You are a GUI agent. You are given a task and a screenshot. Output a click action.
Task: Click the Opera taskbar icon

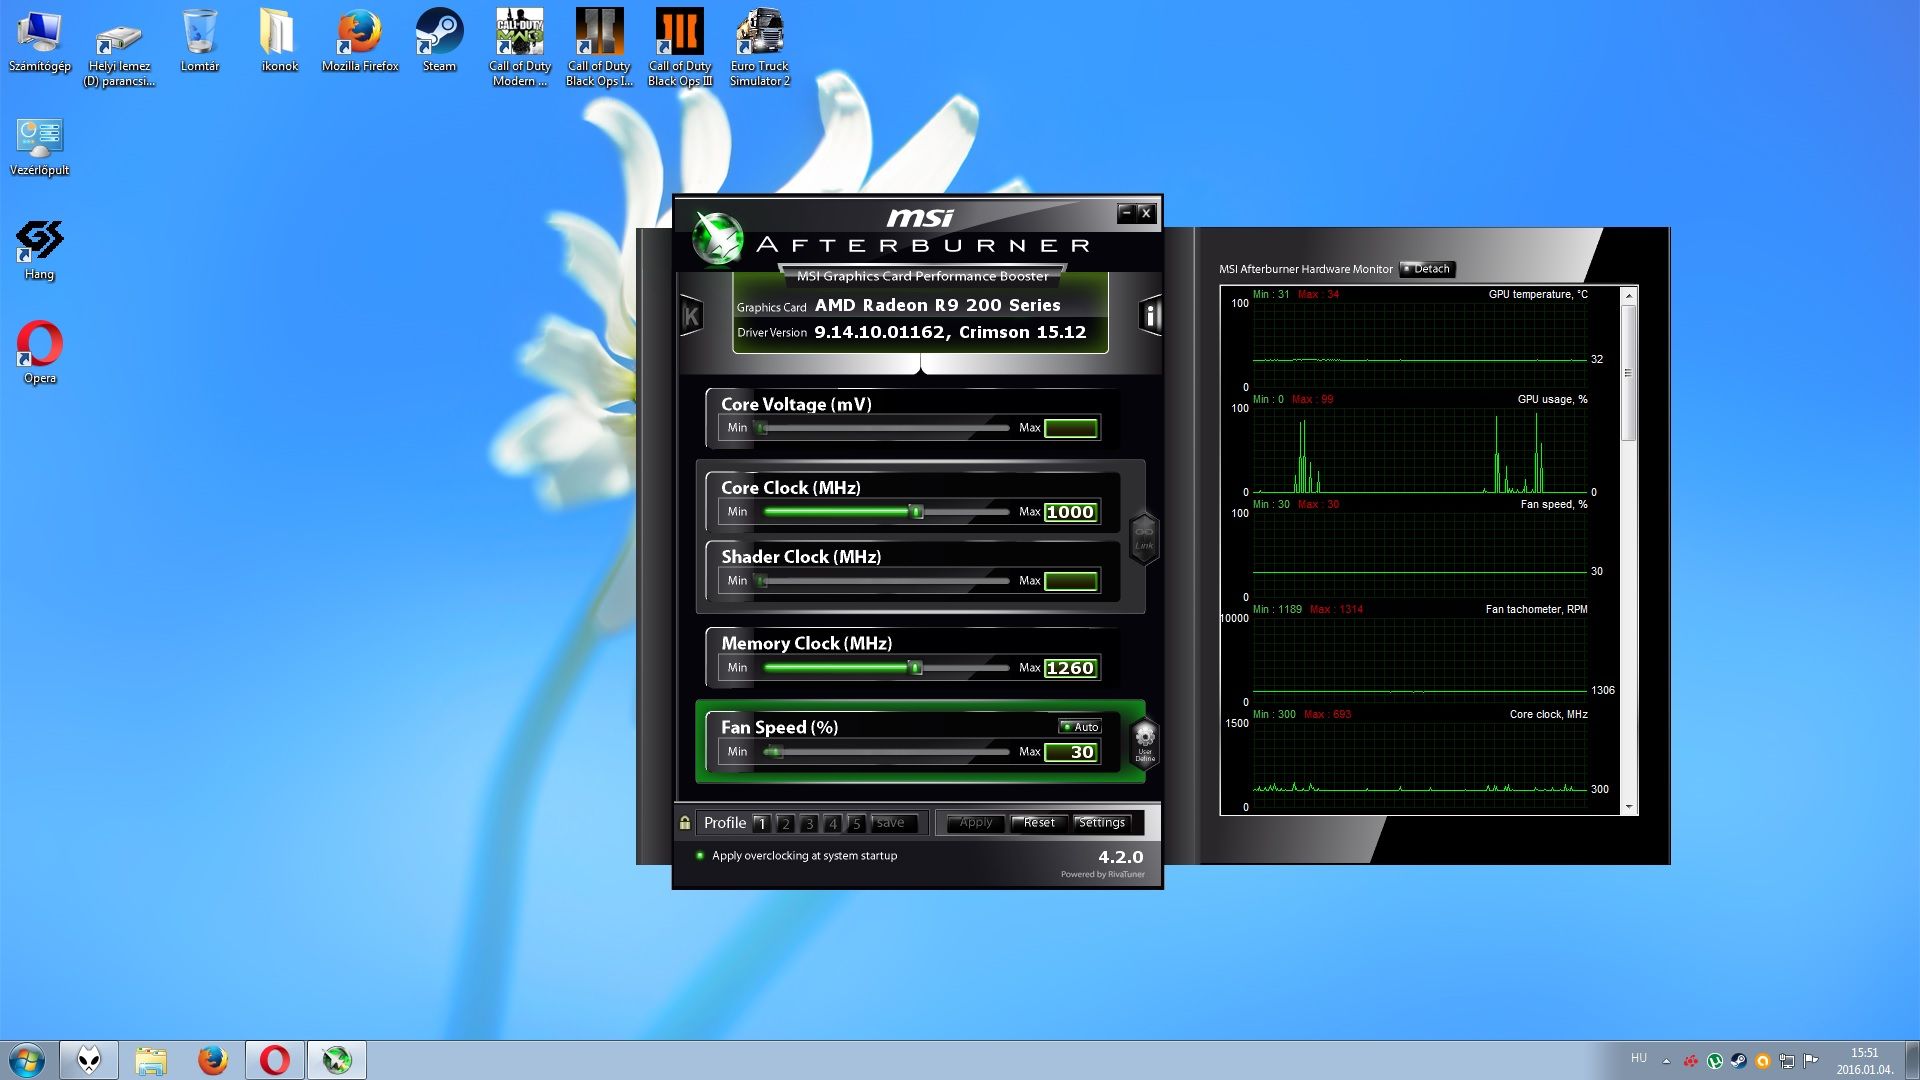[275, 1060]
